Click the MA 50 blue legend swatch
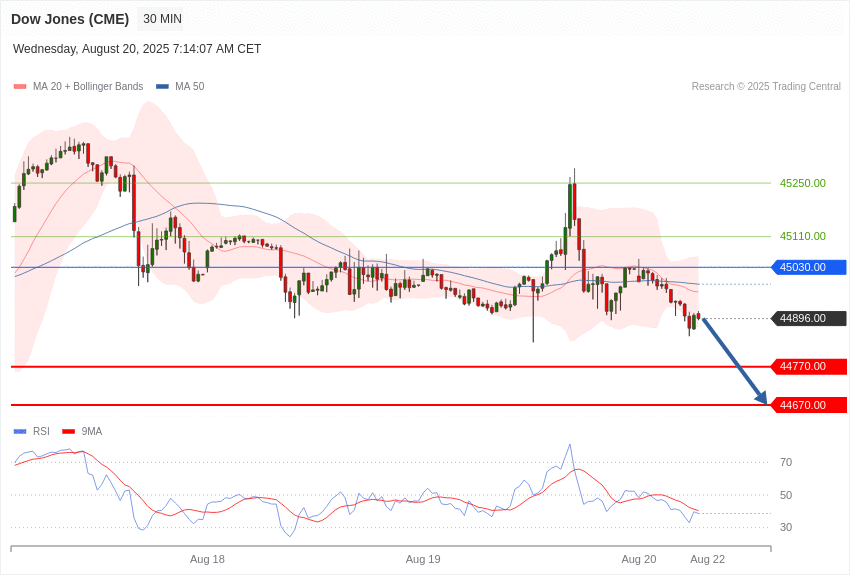Viewport: 850px width, 576px height. pyautogui.click(x=163, y=86)
